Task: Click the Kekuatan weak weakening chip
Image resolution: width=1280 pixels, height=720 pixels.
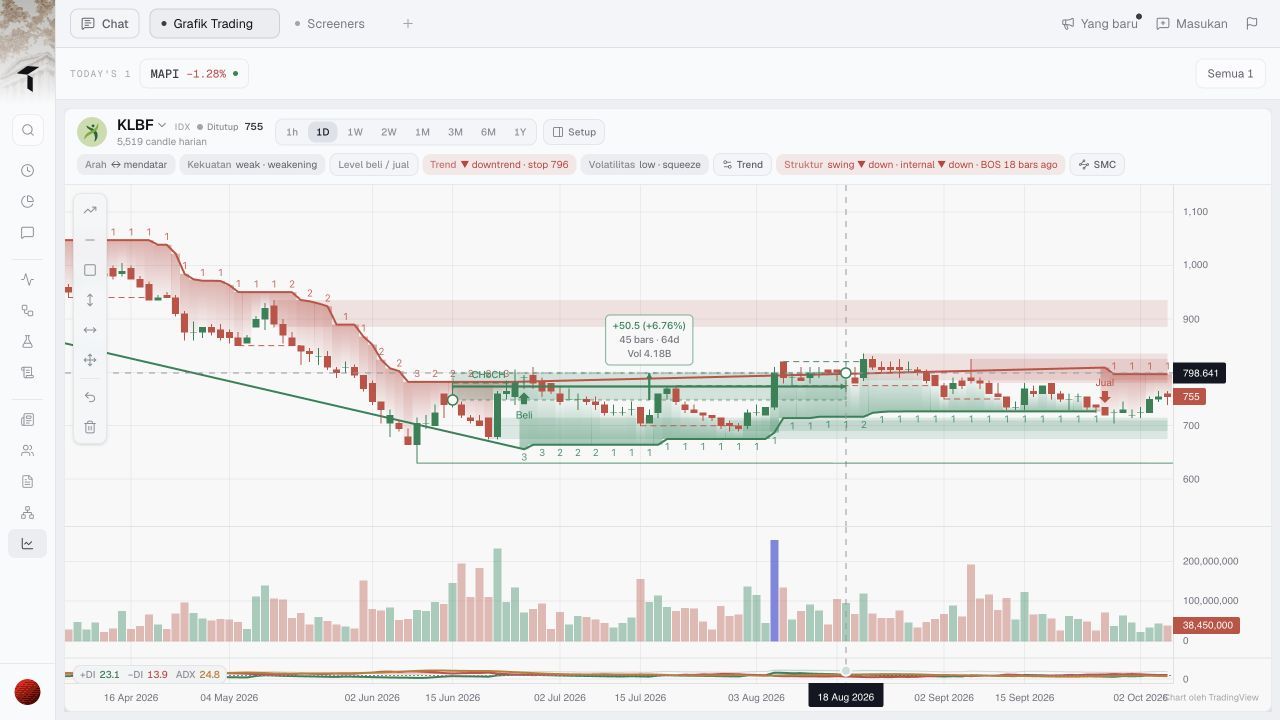Action: point(252,164)
